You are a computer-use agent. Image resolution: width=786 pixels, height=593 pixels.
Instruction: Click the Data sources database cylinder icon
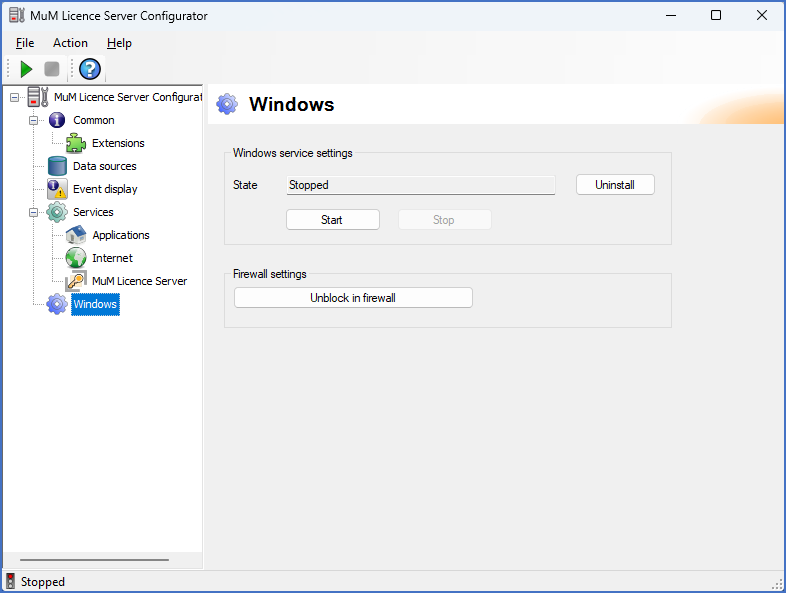pyautogui.click(x=57, y=166)
